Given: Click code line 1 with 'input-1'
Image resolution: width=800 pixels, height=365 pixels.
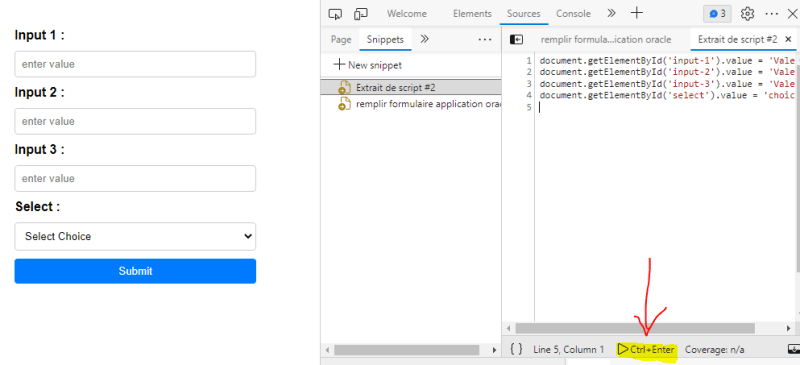Looking at the screenshot, I should (667, 60).
